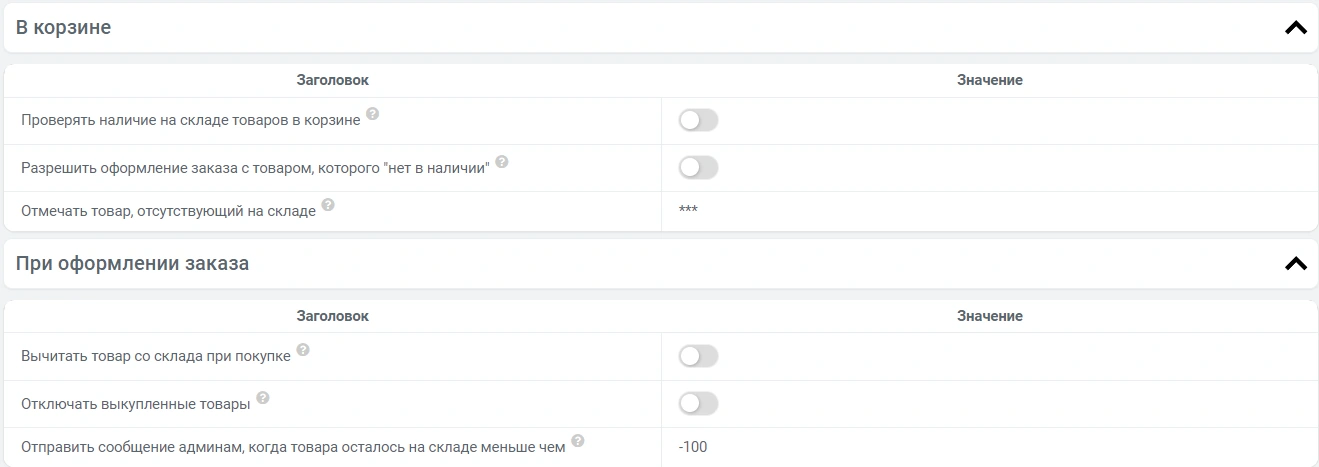The image size is (1319, 467).
Task: Click 'Заголовок' column header in cart table
Action: pyautogui.click(x=332, y=80)
